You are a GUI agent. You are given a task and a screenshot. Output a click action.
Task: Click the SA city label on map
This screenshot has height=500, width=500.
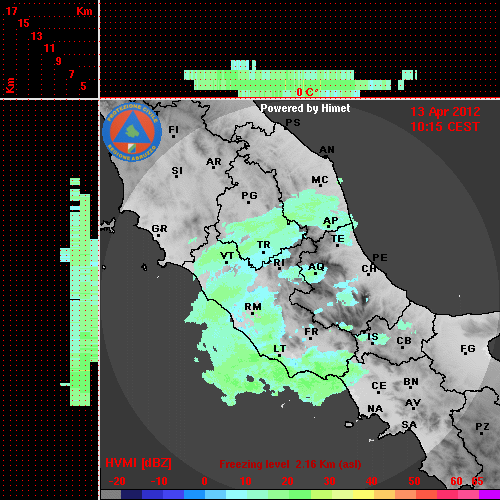pos(409,425)
